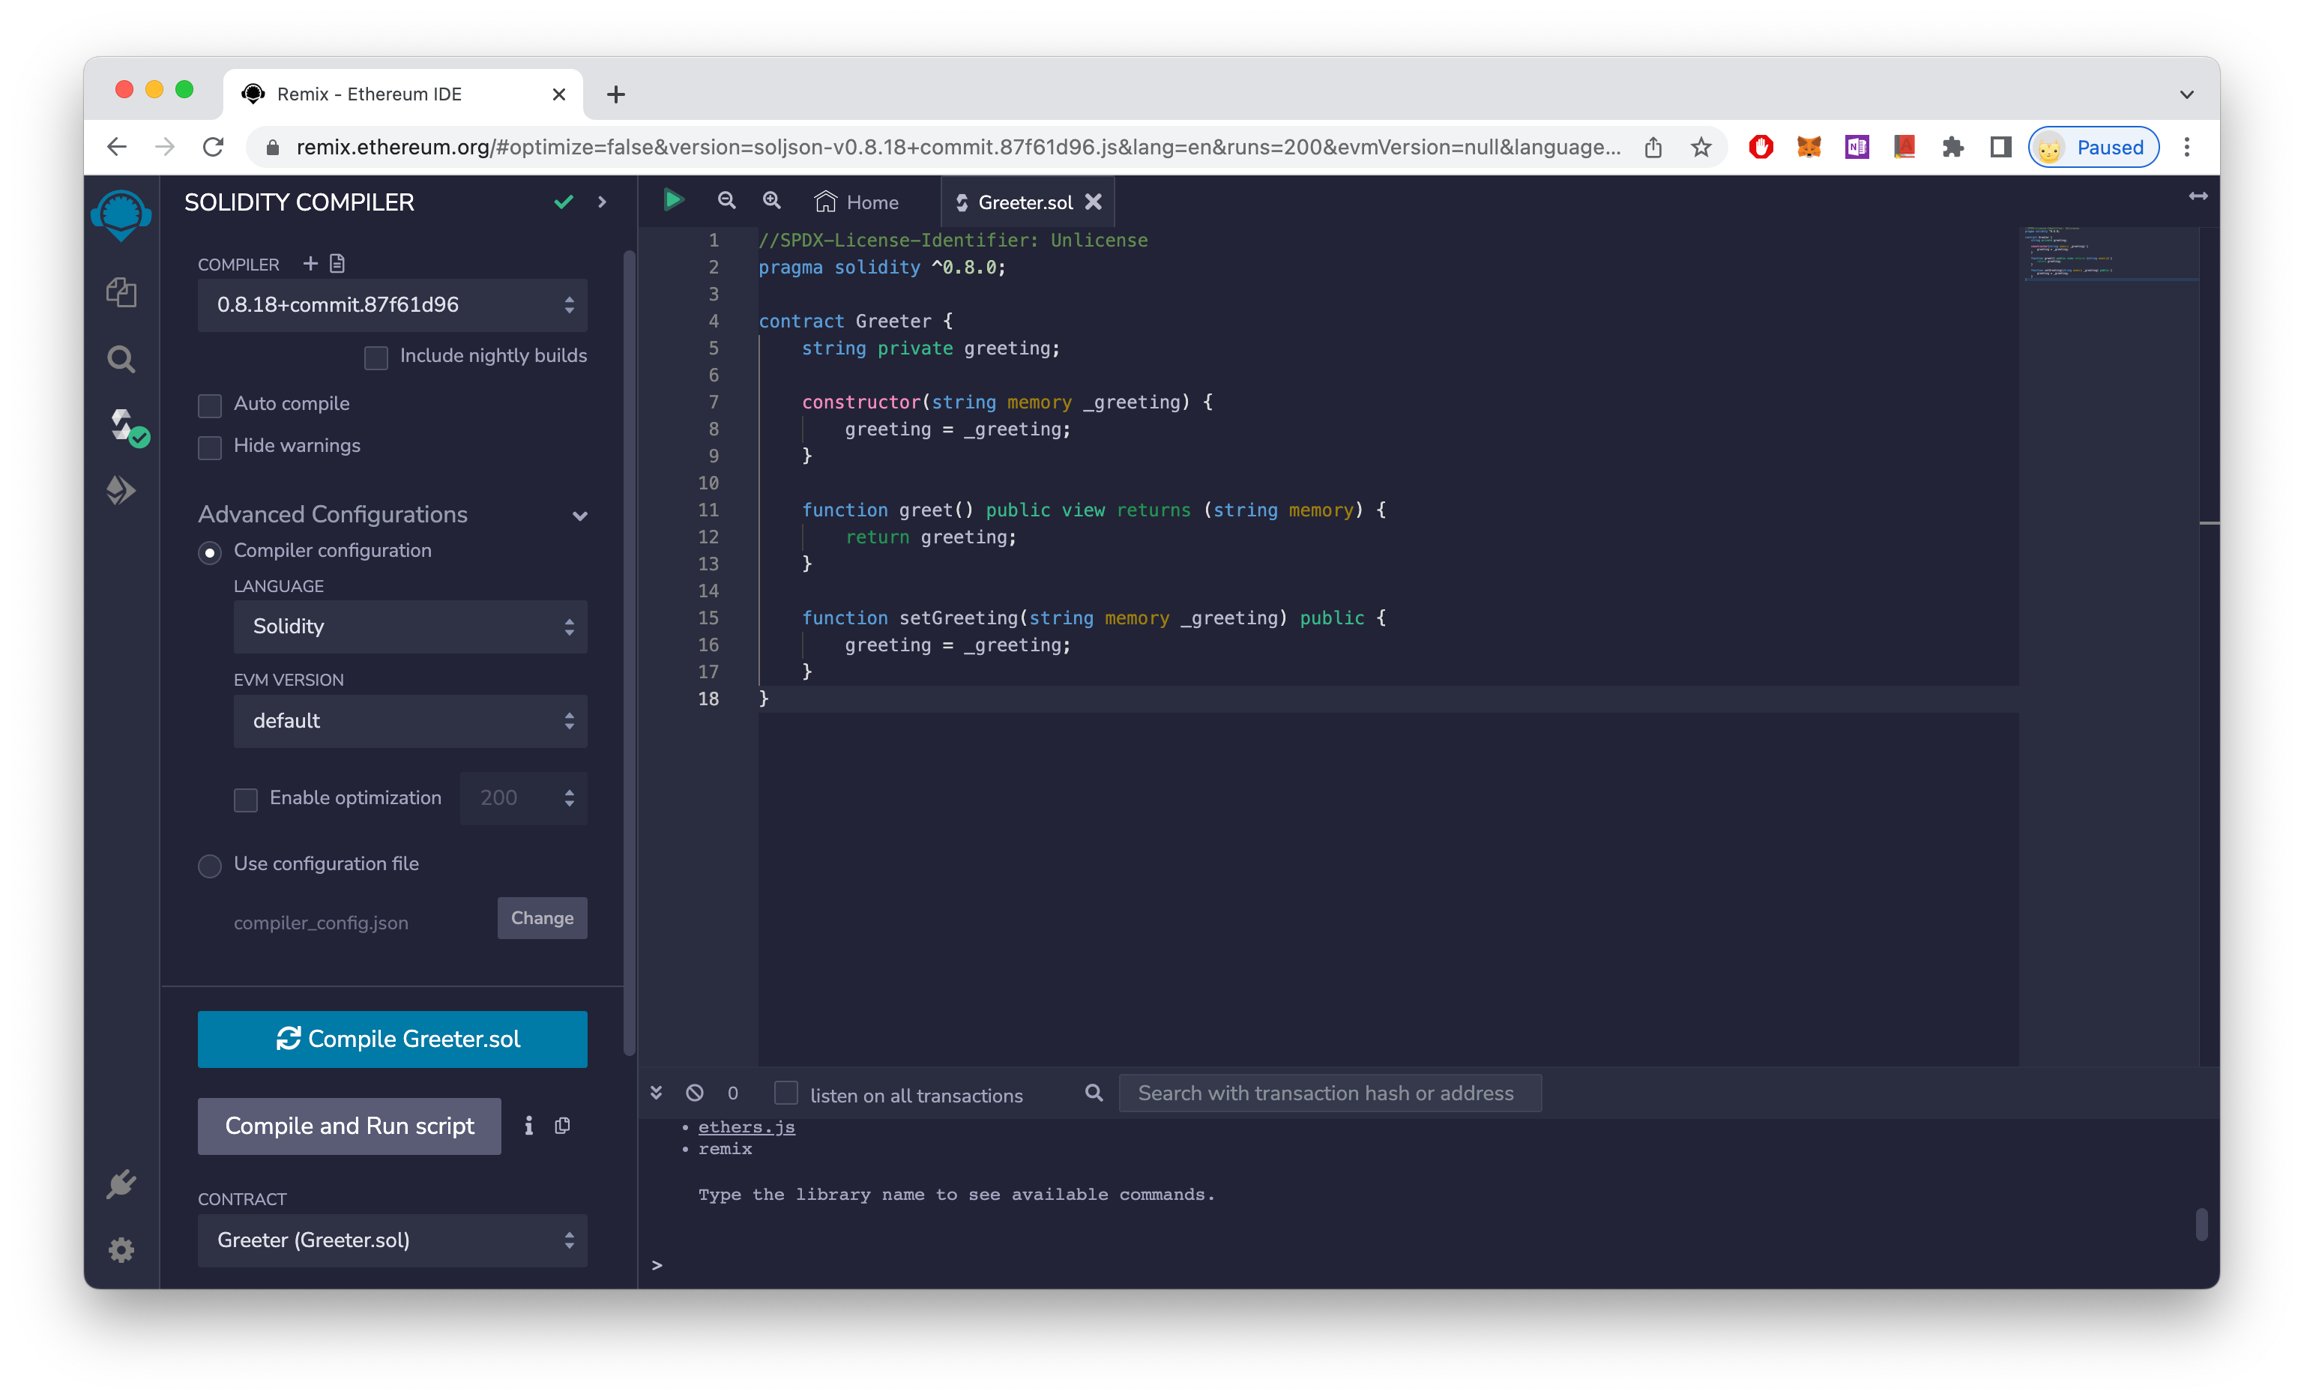Viewport: 2304px width, 1400px height.
Task: Open the compiler version dropdown
Action: tap(392, 305)
